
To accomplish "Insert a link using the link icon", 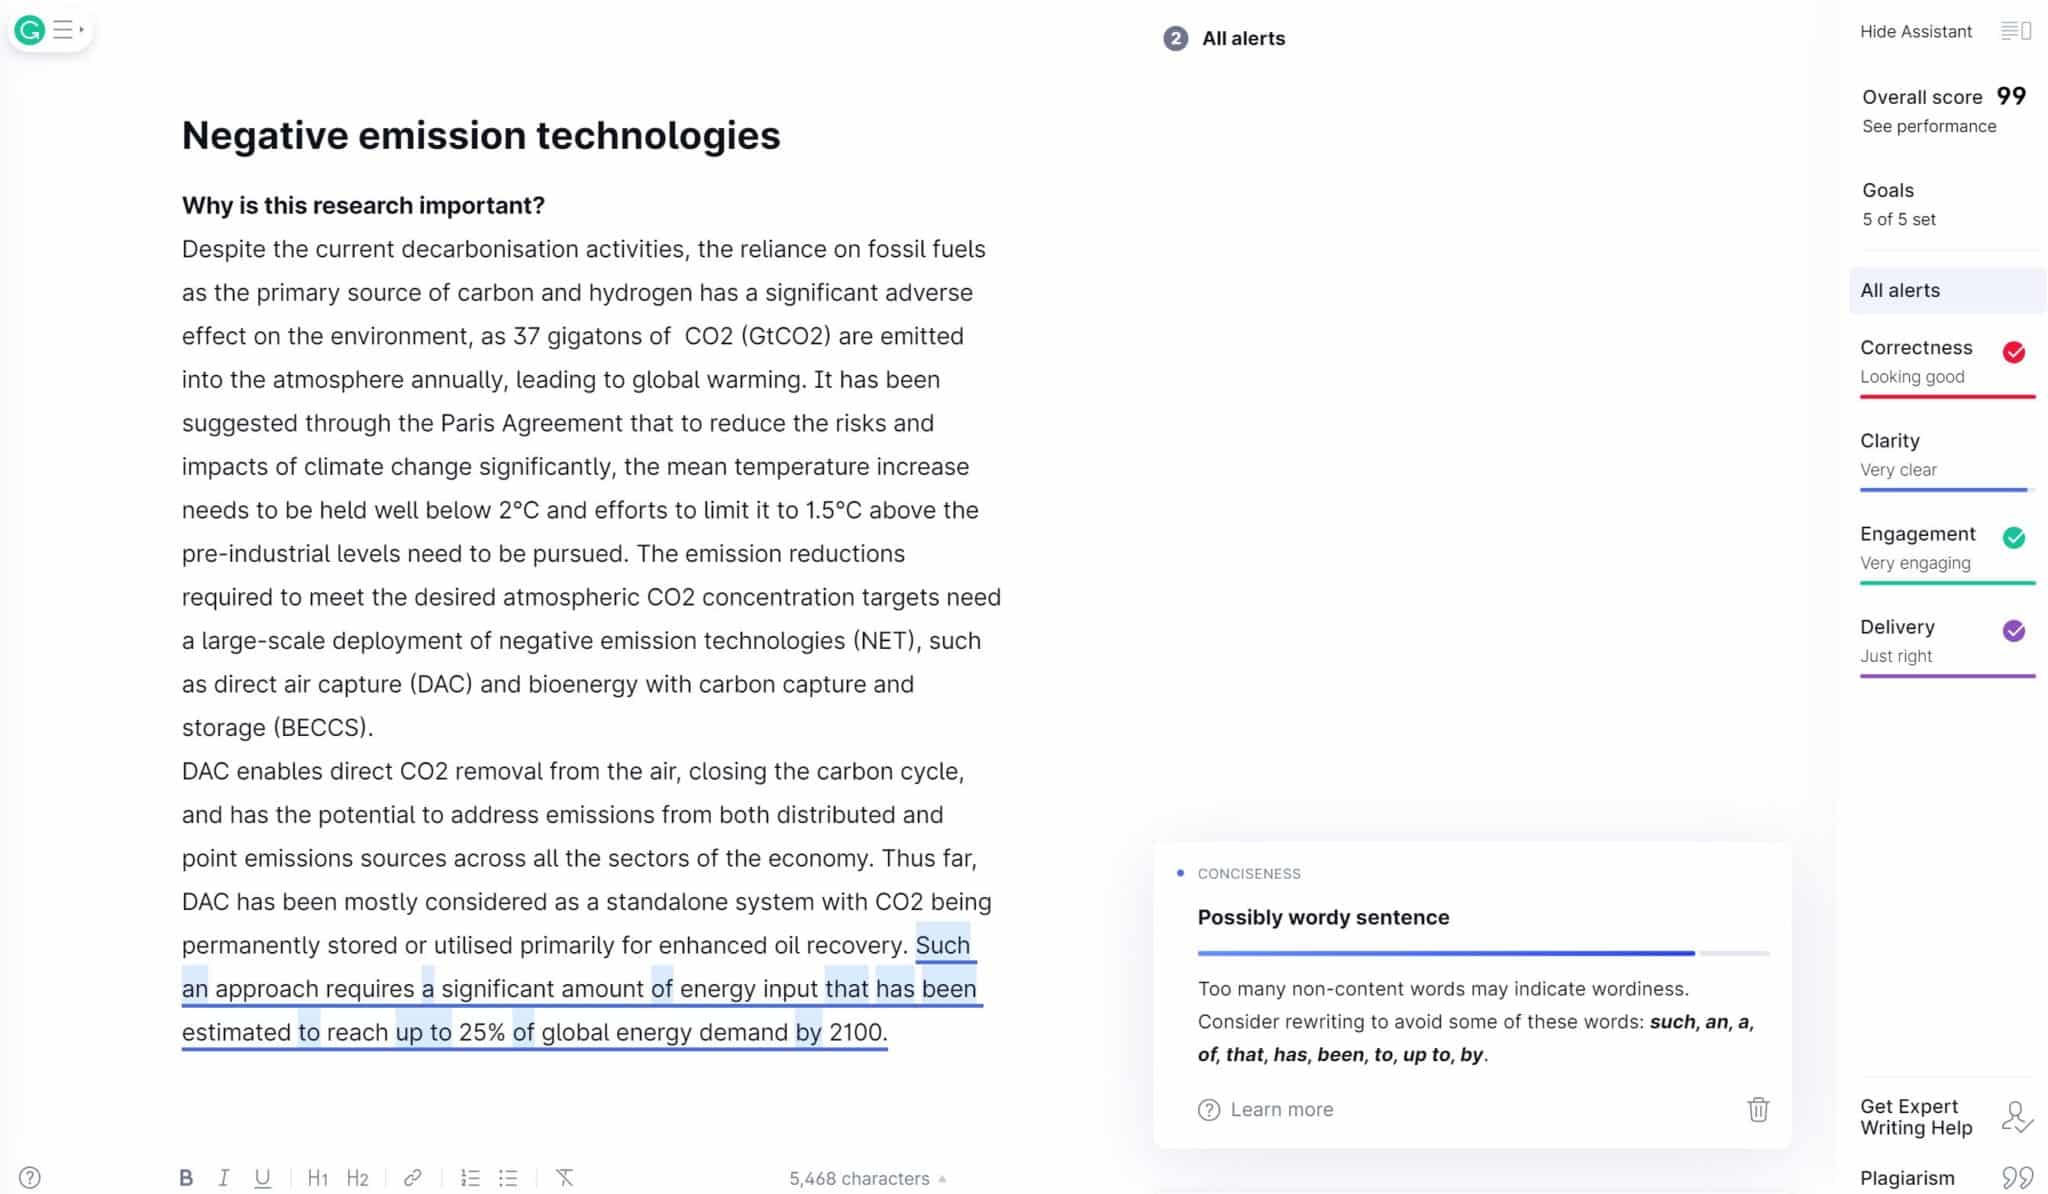I will pos(412,1177).
